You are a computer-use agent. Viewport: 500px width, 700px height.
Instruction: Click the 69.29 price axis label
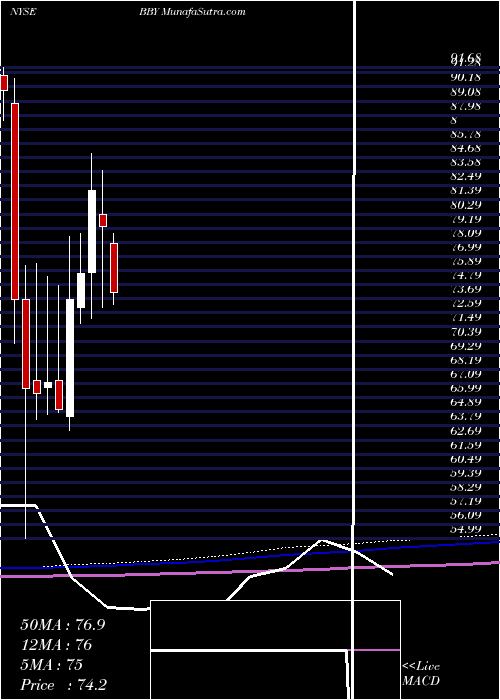pyautogui.click(x=465, y=346)
